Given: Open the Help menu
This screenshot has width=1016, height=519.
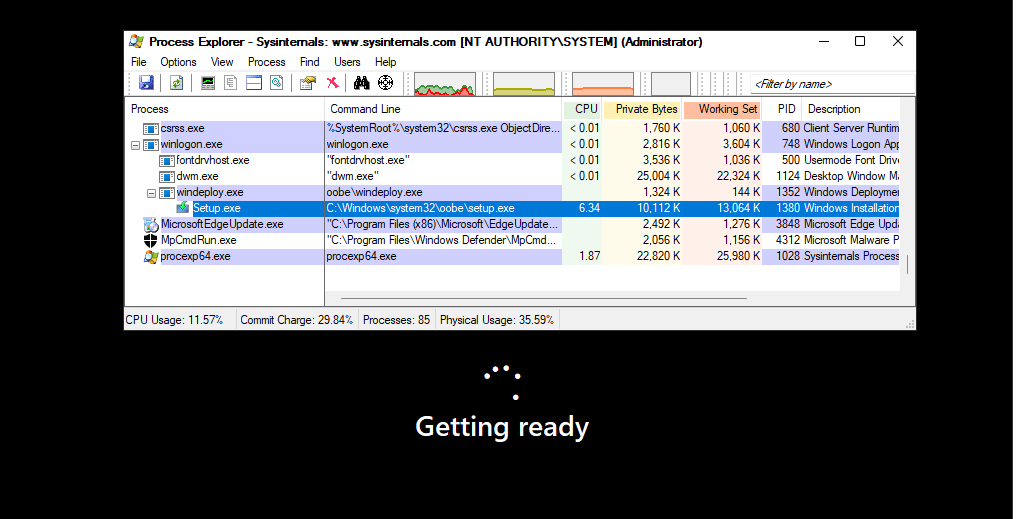Looking at the screenshot, I should click(x=386, y=62).
